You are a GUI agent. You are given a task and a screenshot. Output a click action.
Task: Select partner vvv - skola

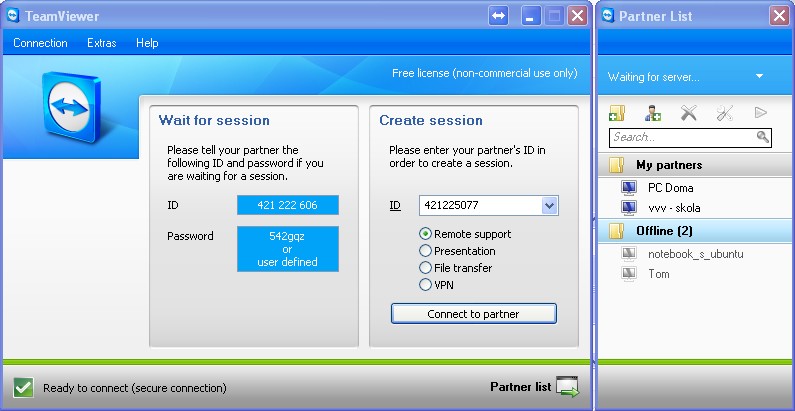[674, 208]
